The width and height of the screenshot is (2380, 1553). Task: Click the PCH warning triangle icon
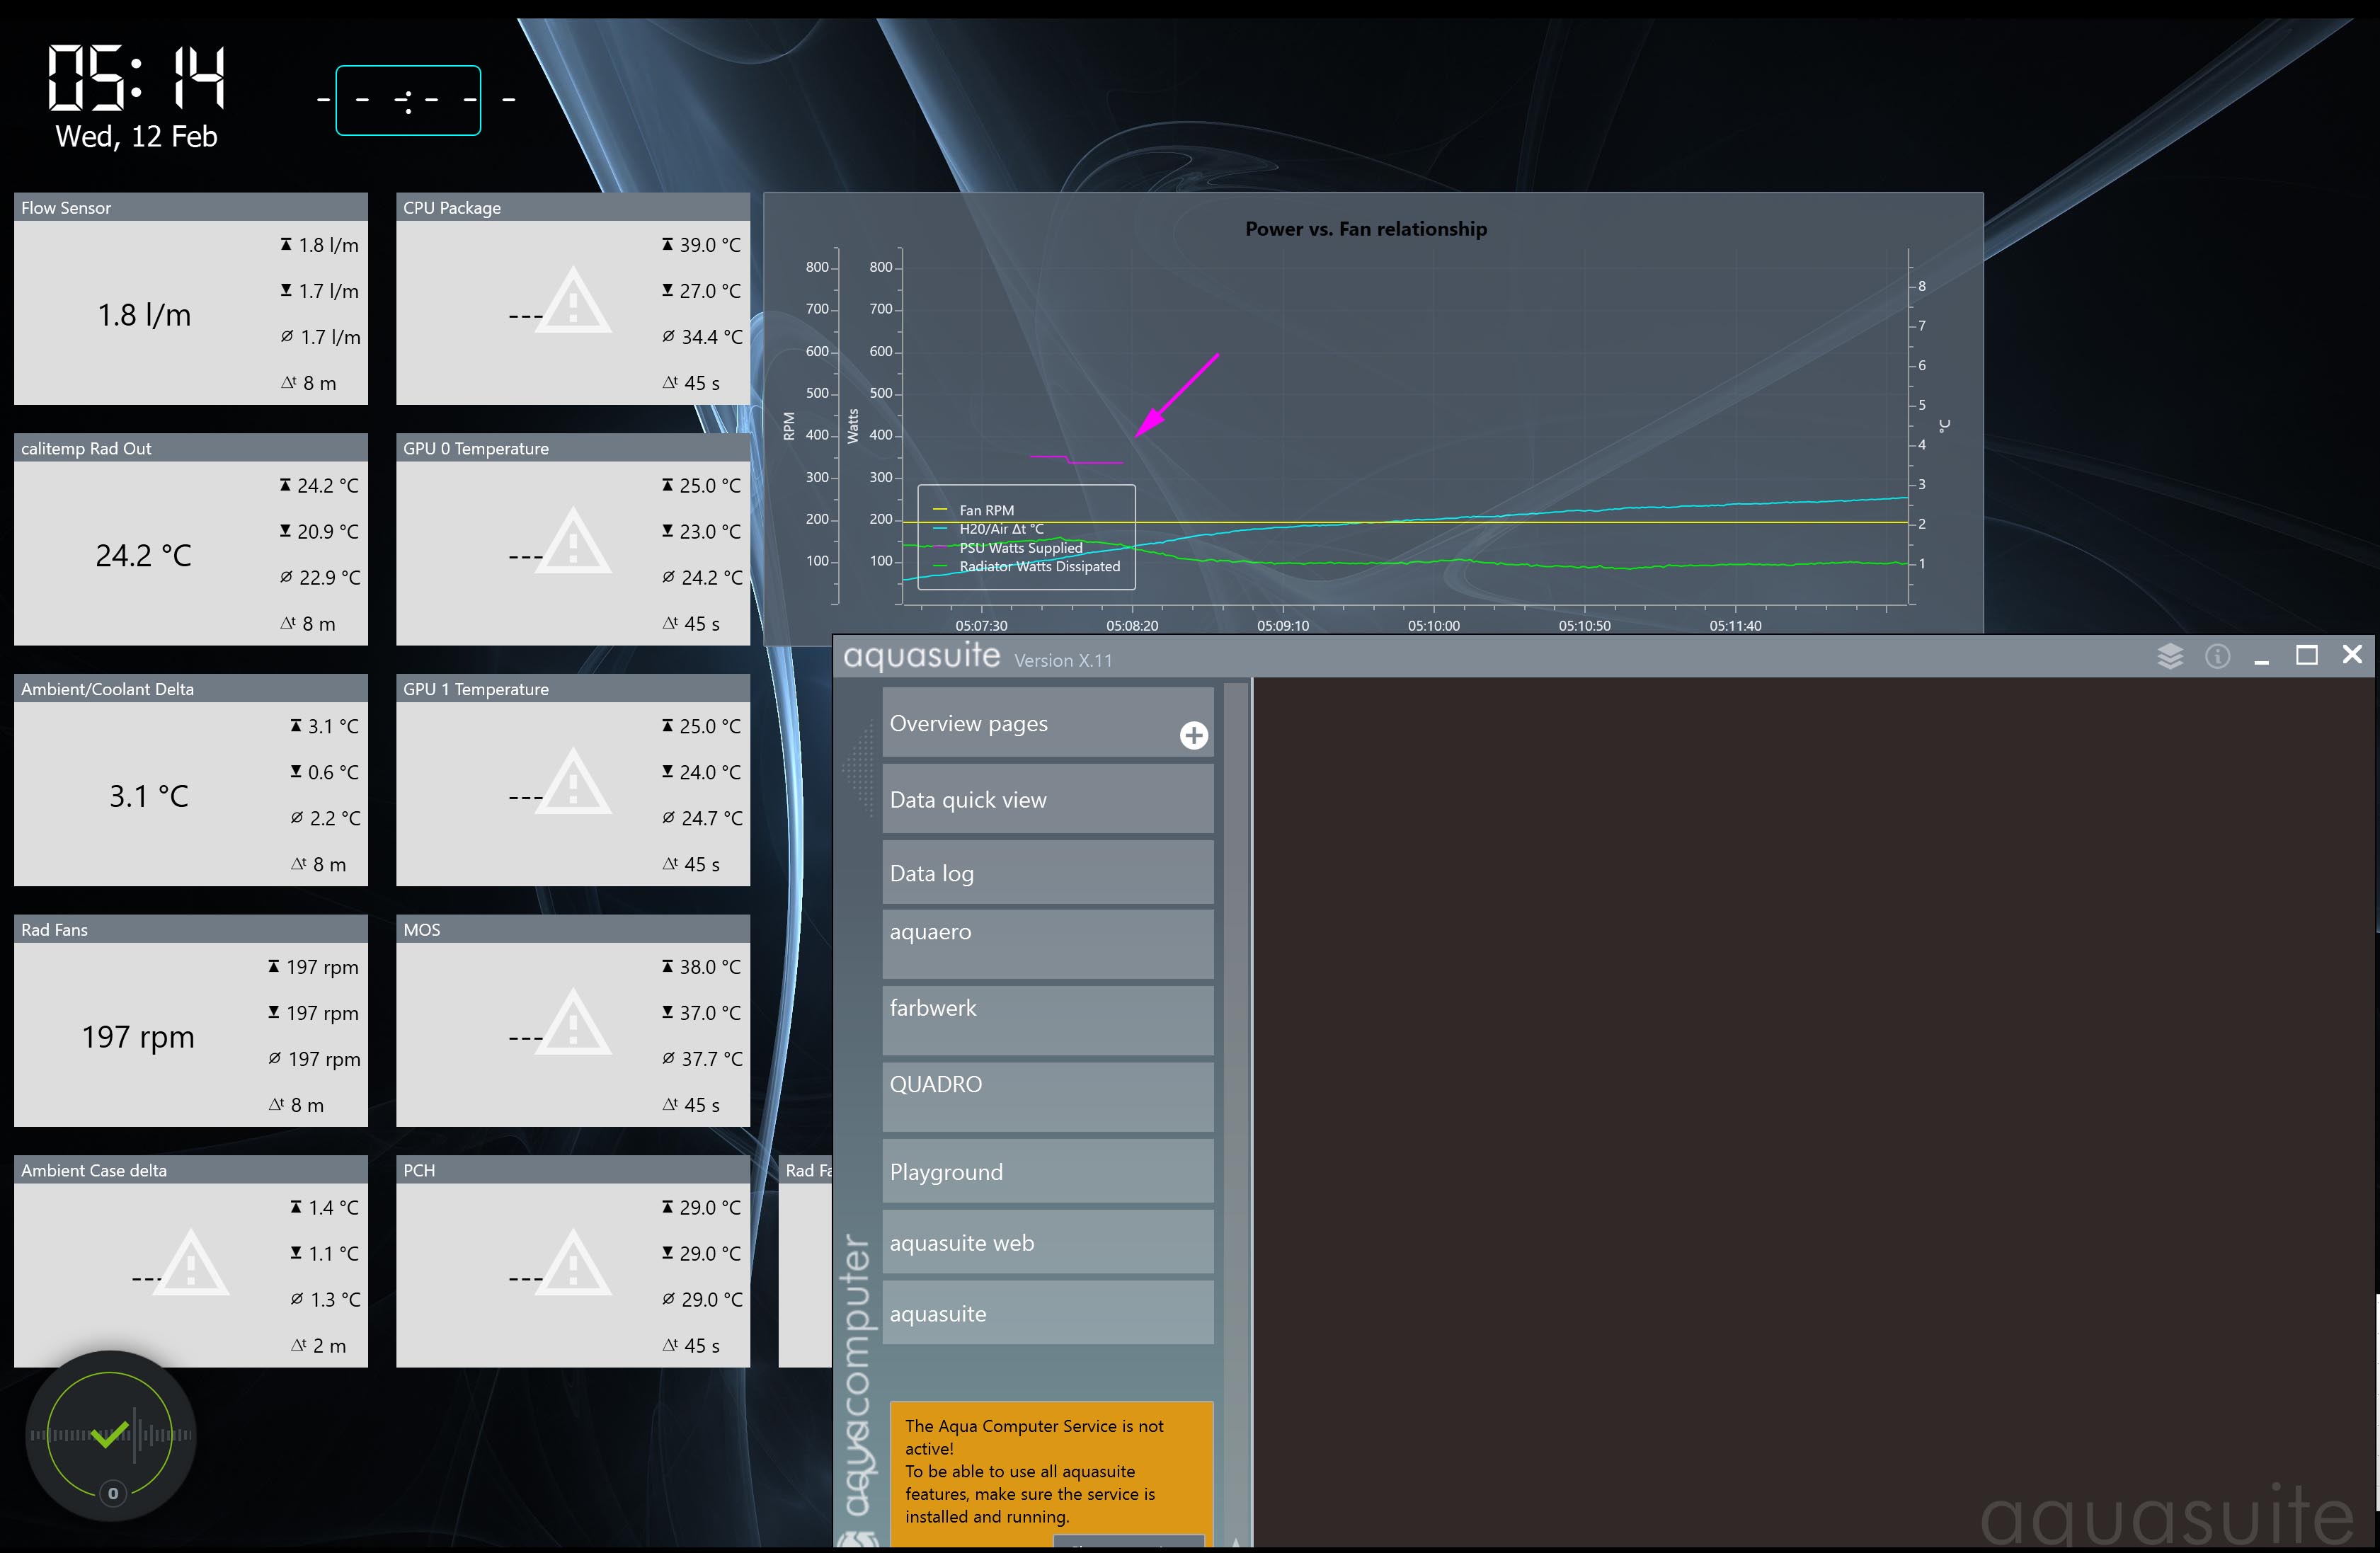pyautogui.click(x=573, y=1264)
